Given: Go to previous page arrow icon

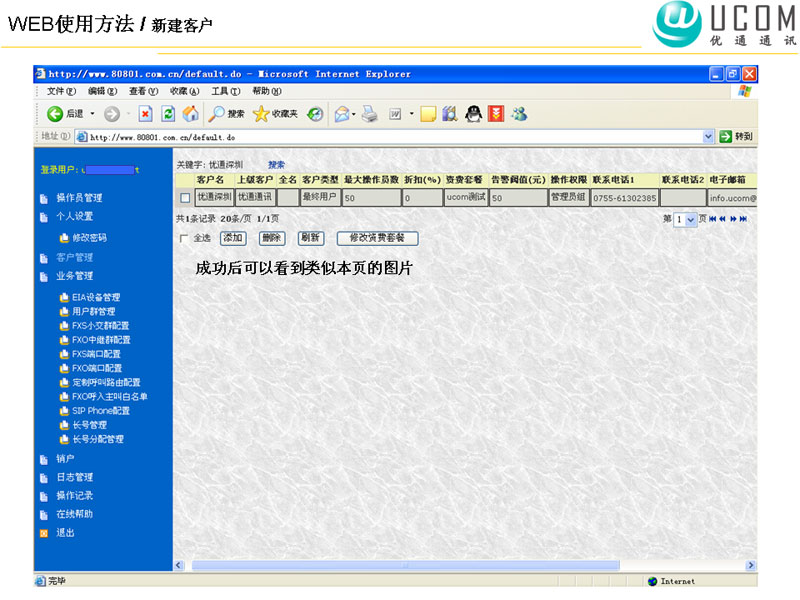Looking at the screenshot, I should point(722,219).
